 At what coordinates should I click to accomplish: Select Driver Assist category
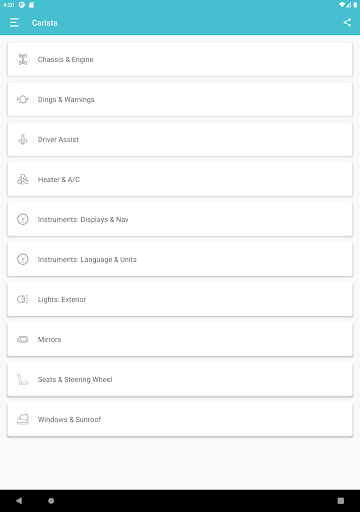click(180, 139)
